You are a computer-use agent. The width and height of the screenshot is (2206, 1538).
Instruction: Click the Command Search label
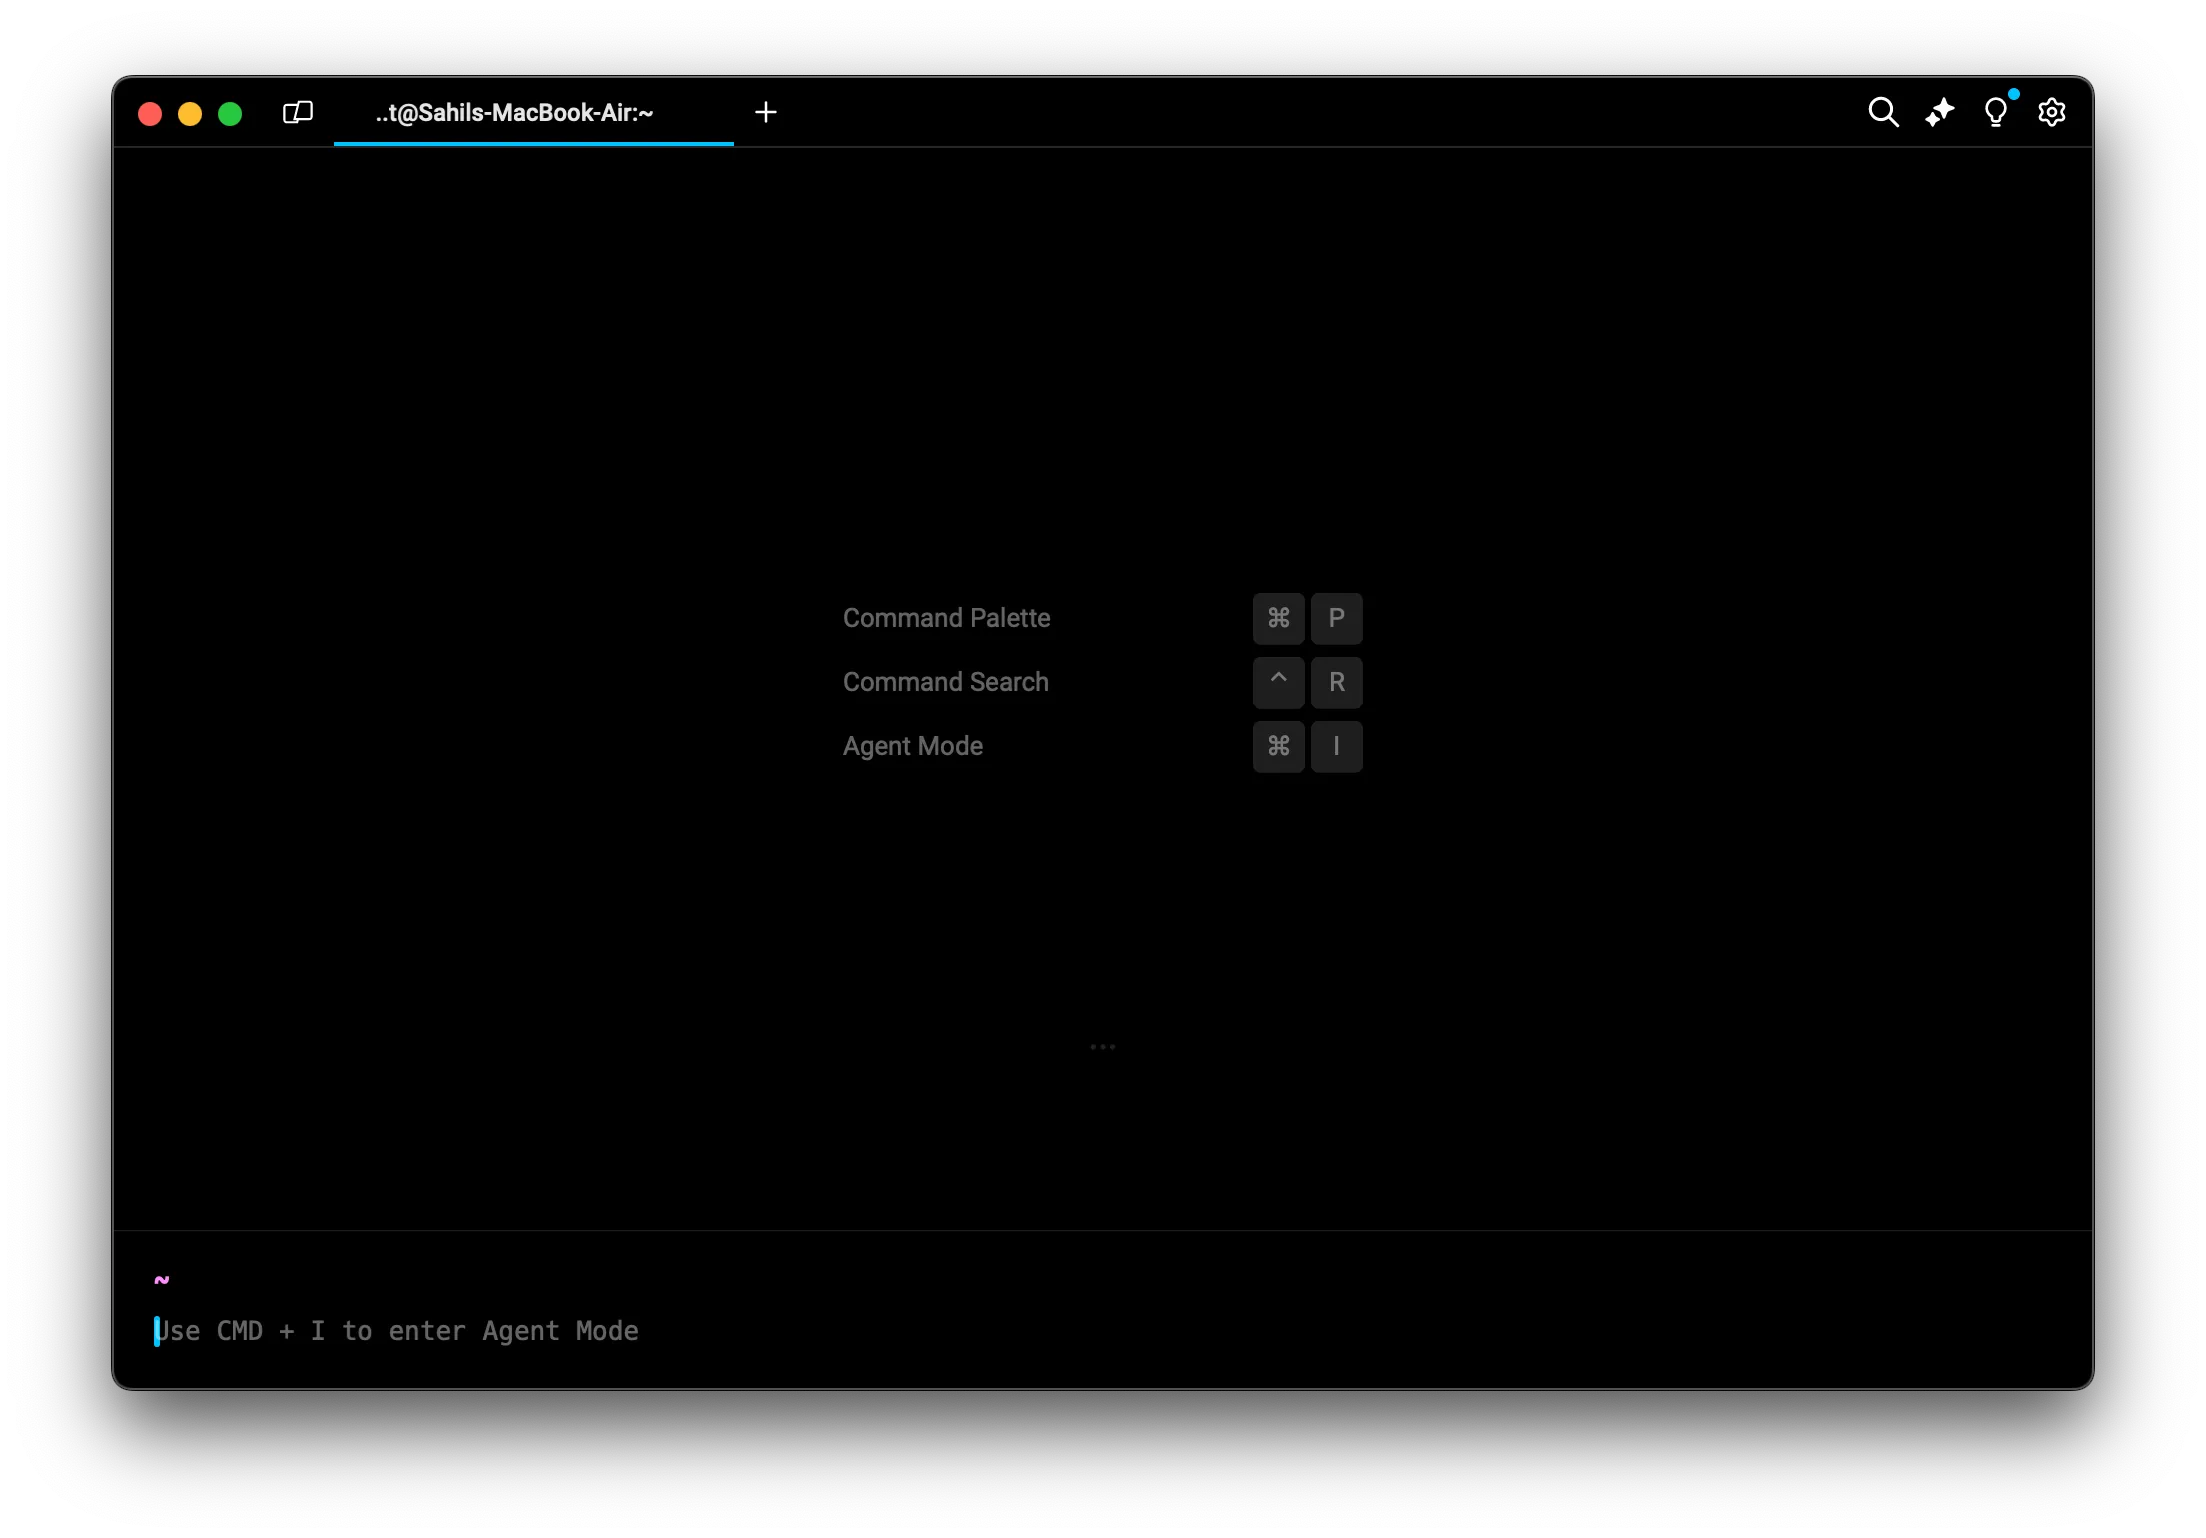tap(945, 682)
